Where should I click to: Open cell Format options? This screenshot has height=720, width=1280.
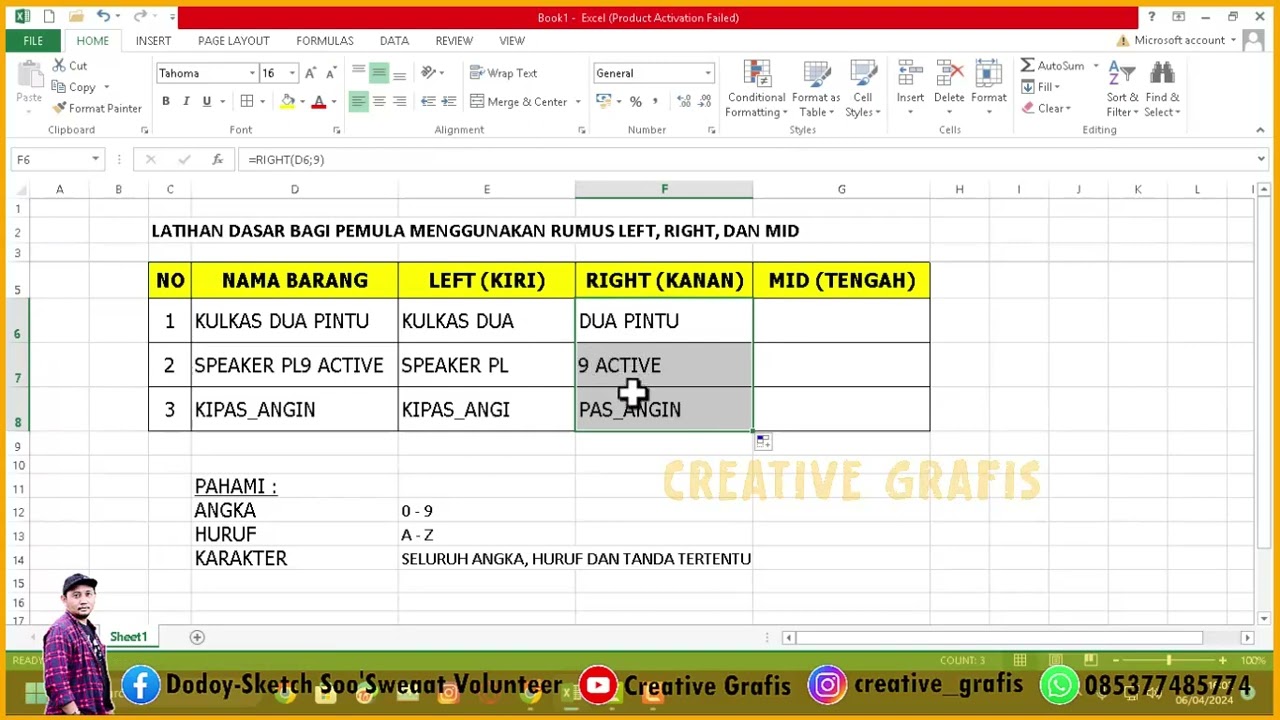point(988,85)
